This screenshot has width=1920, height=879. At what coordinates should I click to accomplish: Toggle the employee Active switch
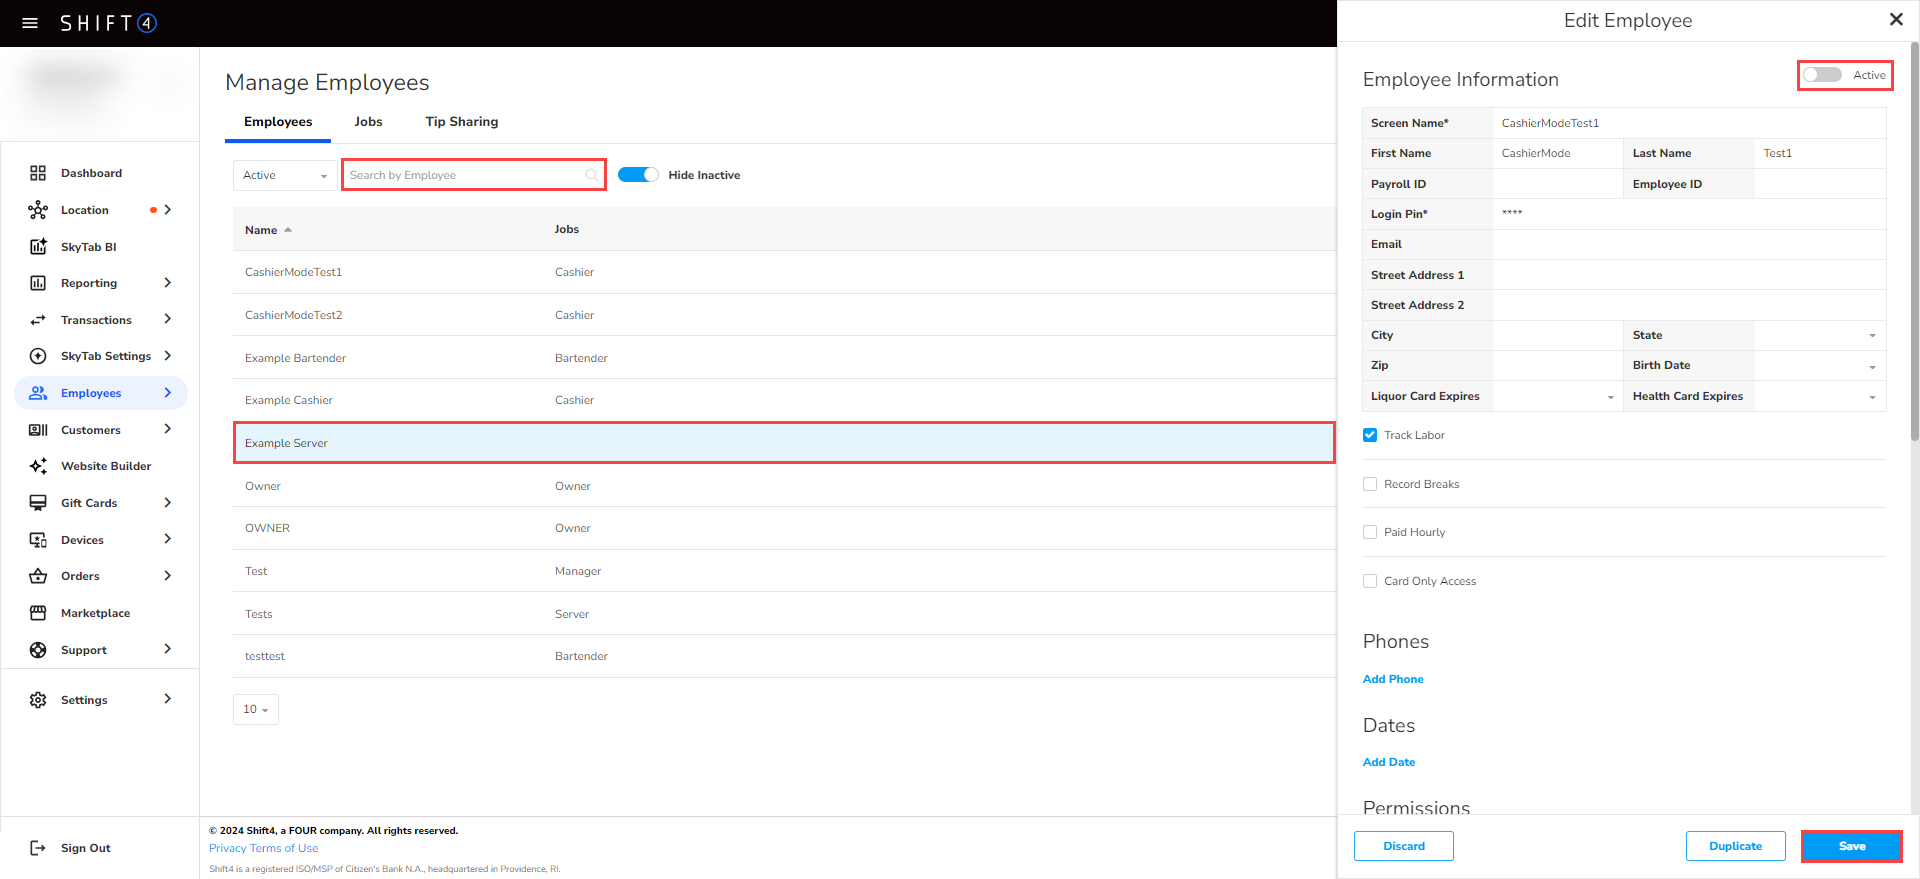point(1822,75)
